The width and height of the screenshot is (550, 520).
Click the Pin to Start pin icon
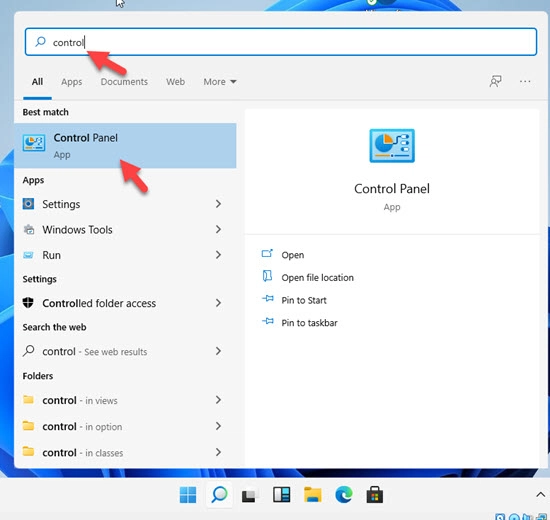[x=268, y=299]
